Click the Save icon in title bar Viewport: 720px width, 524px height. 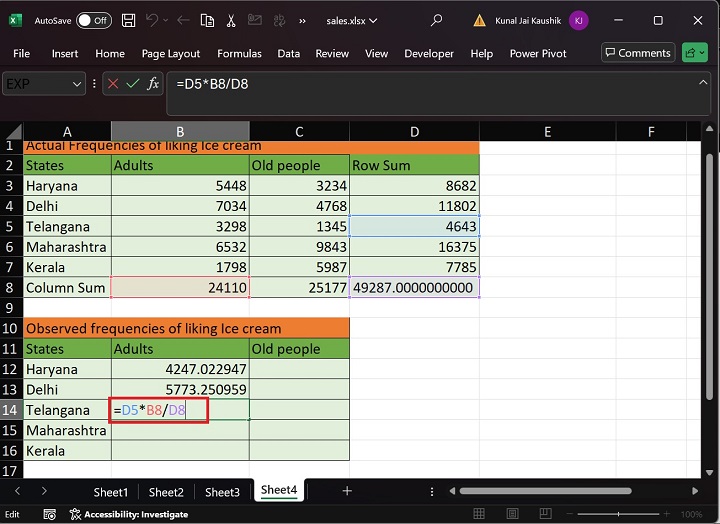[x=129, y=20]
